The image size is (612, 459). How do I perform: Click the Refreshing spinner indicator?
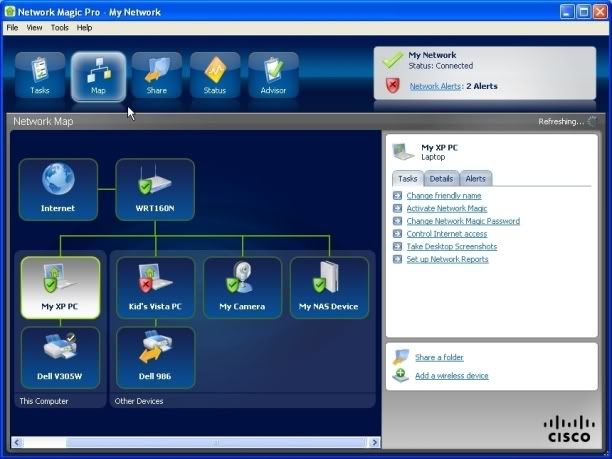592,121
